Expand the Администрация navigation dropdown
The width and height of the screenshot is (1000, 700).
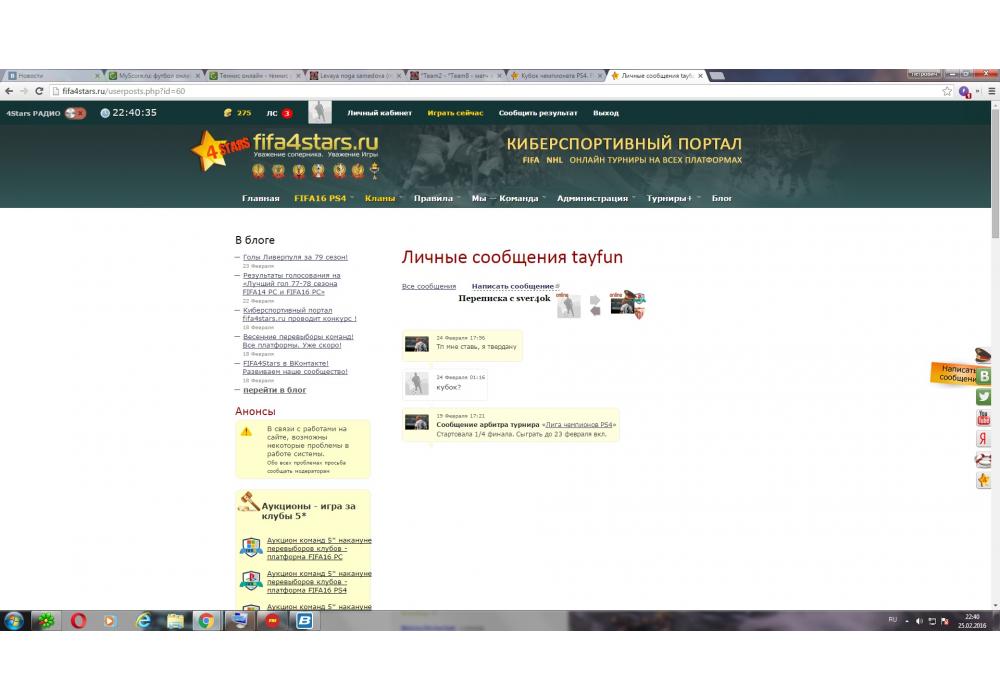coord(594,198)
